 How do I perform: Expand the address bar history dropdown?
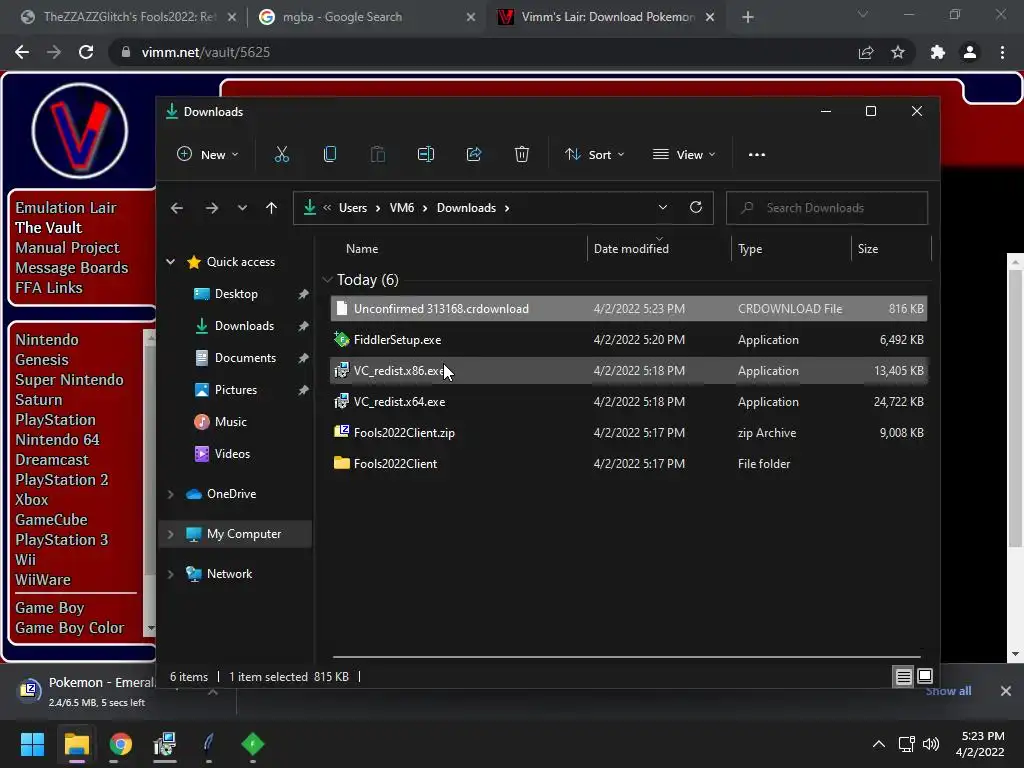click(663, 208)
